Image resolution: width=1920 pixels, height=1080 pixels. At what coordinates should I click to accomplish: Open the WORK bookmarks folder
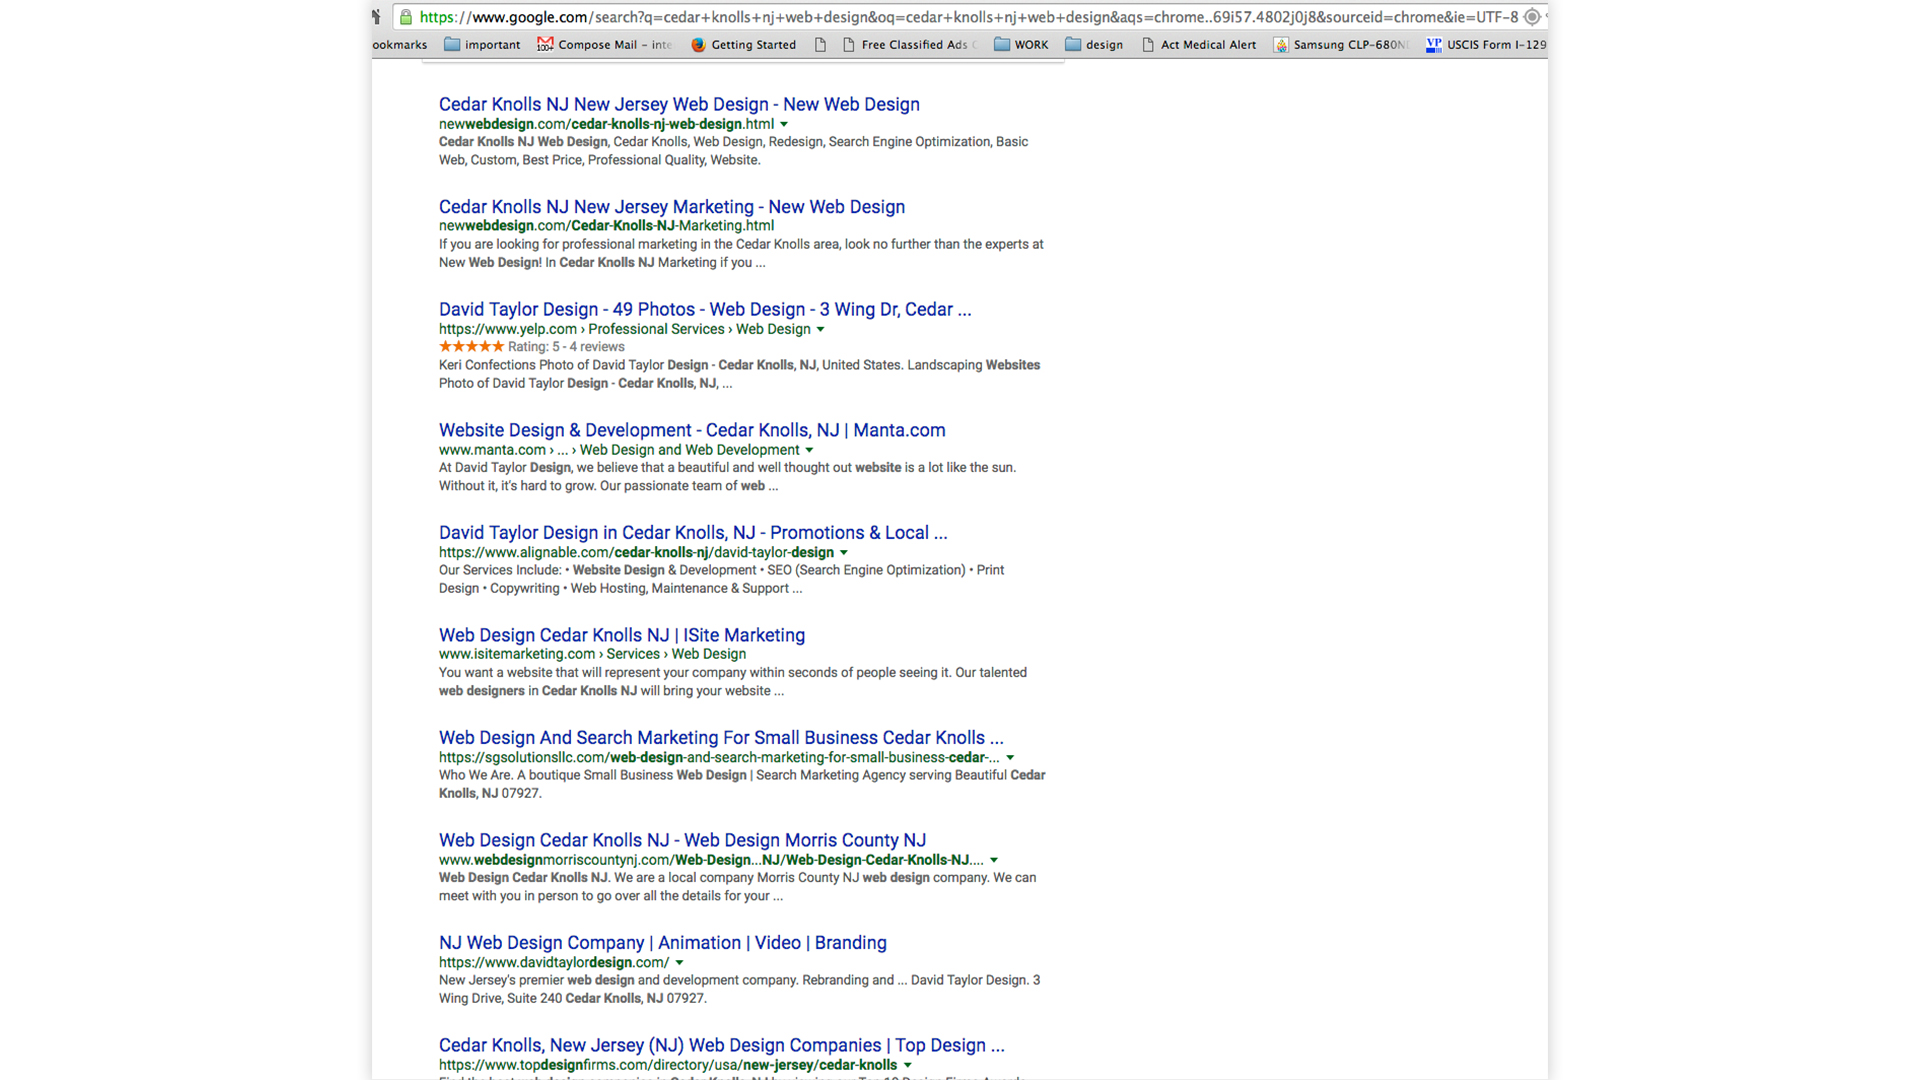click(x=1021, y=44)
